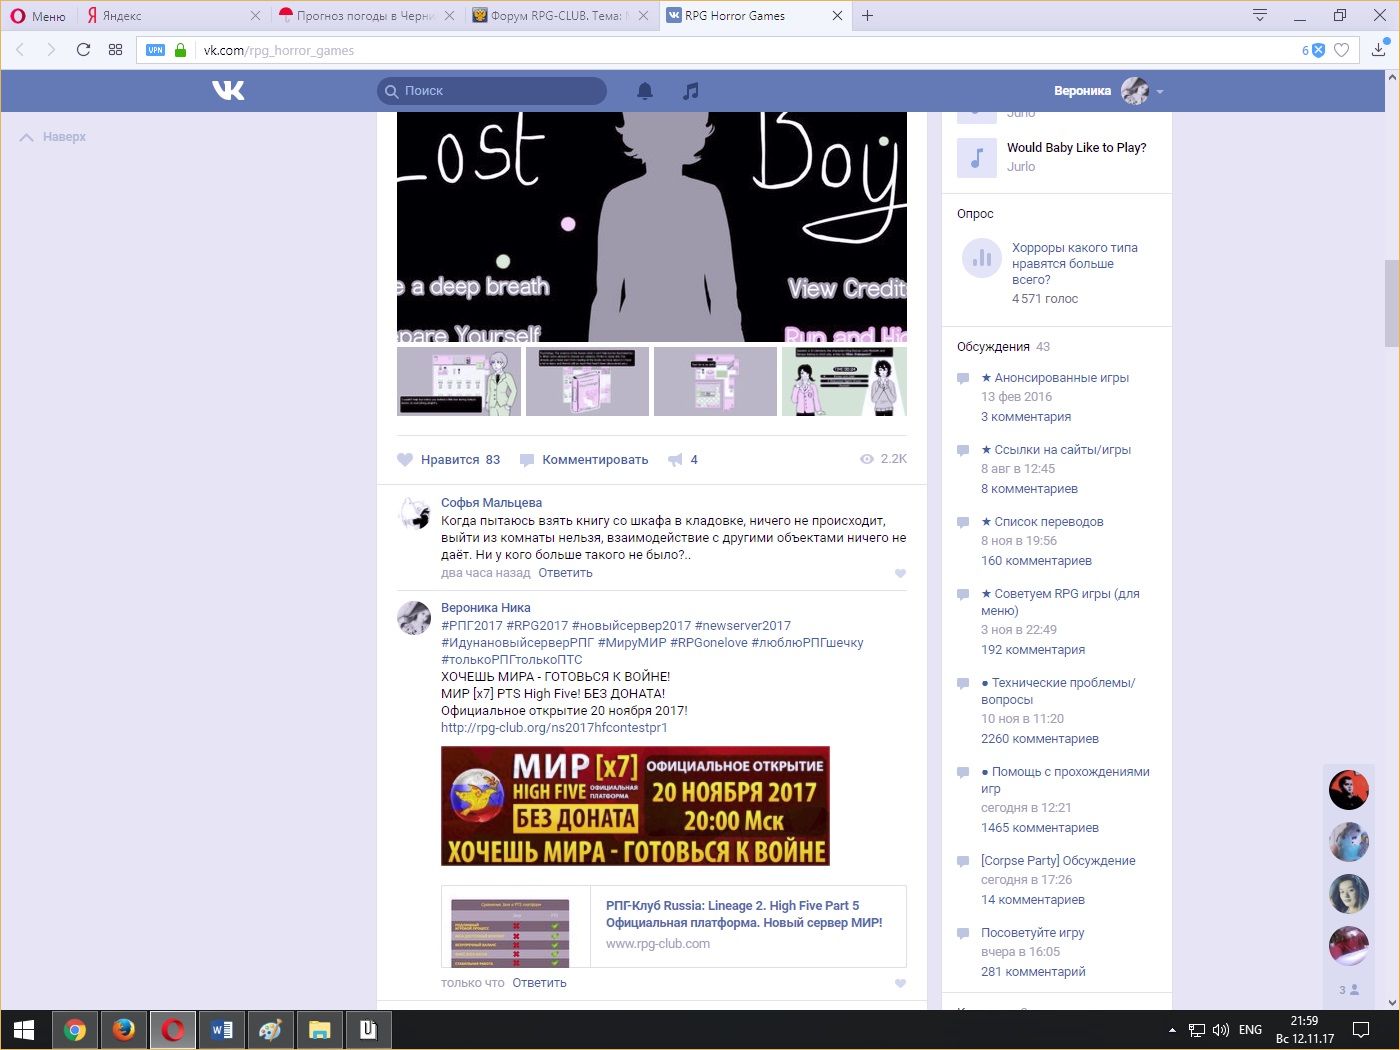
Task: Open Вероника profile dropdown
Action: coord(1108,91)
